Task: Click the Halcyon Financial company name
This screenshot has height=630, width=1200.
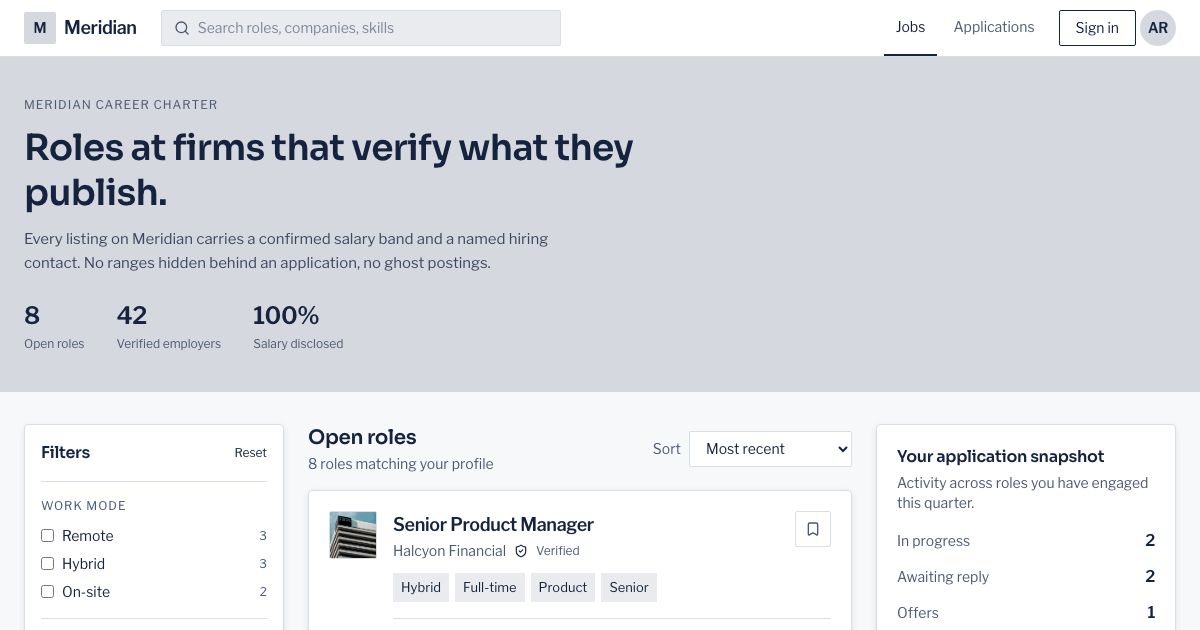Action: (x=449, y=551)
